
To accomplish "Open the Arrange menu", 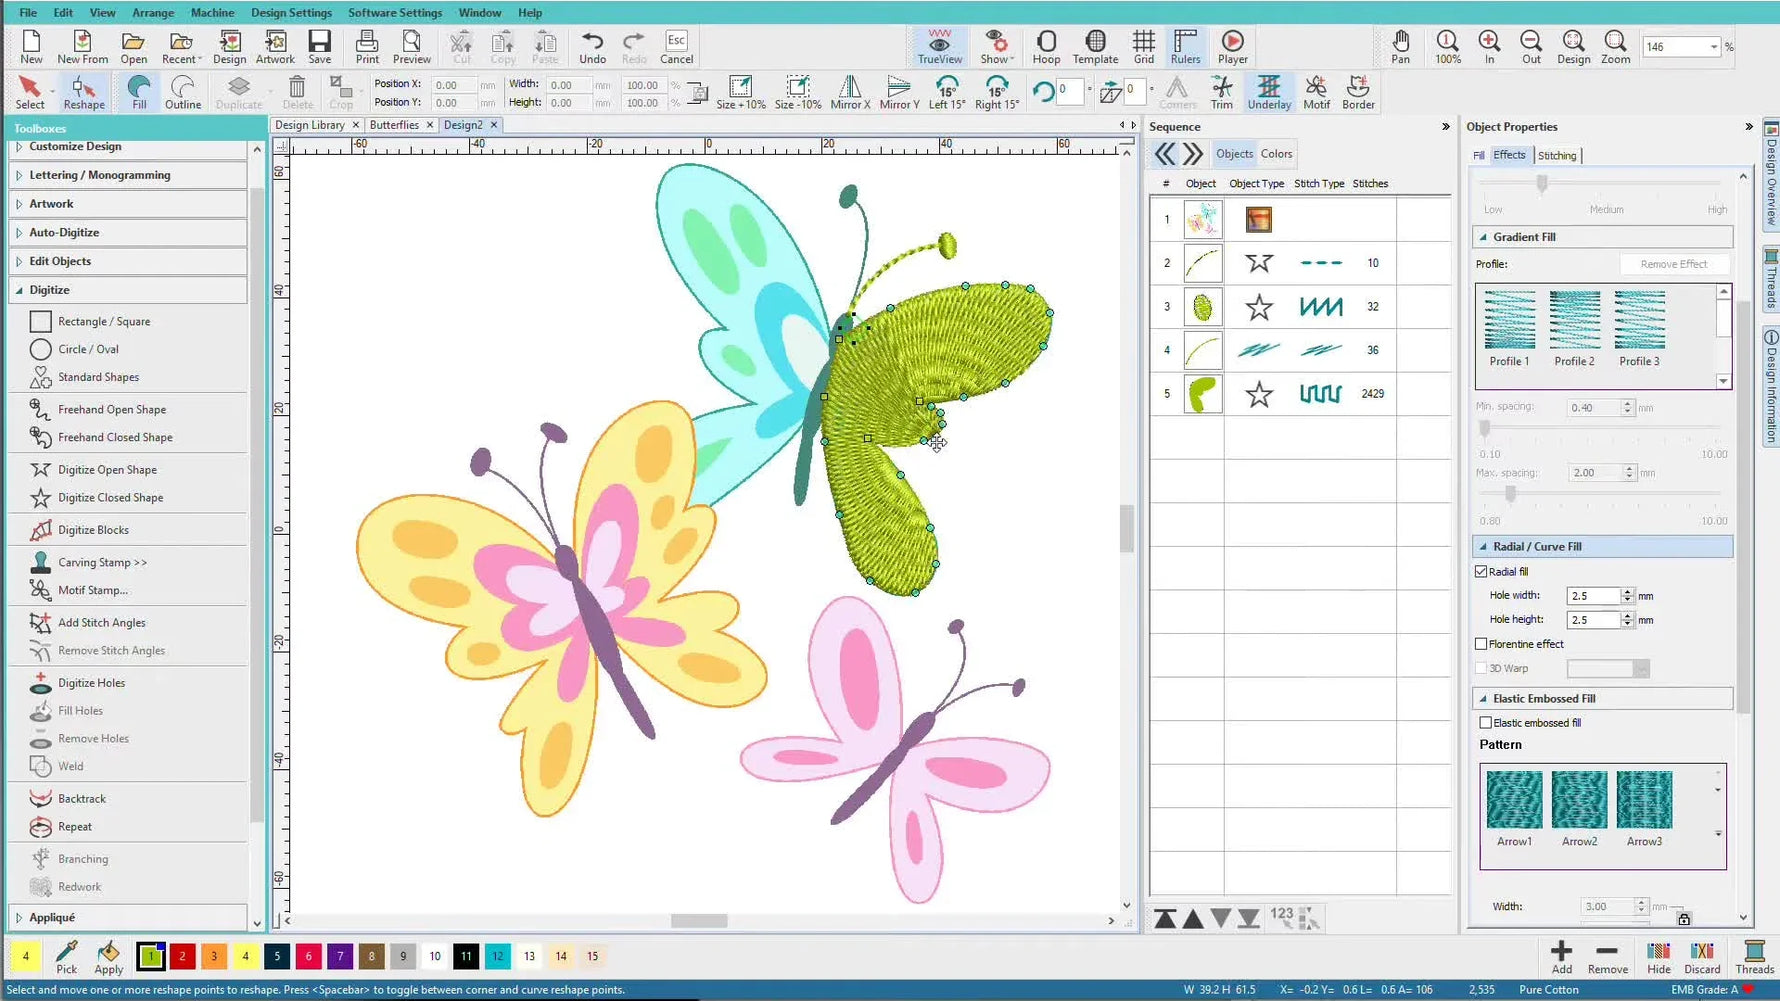I will coord(153,13).
